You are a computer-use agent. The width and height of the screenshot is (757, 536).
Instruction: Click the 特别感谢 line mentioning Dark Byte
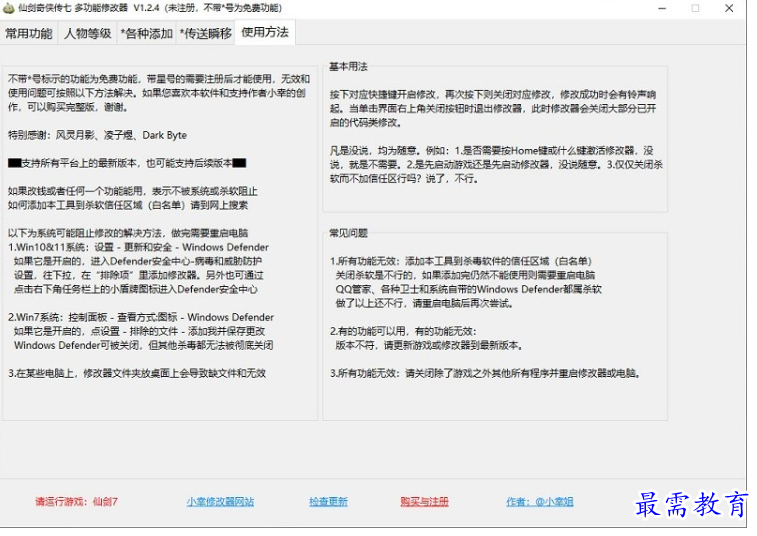click(97, 135)
